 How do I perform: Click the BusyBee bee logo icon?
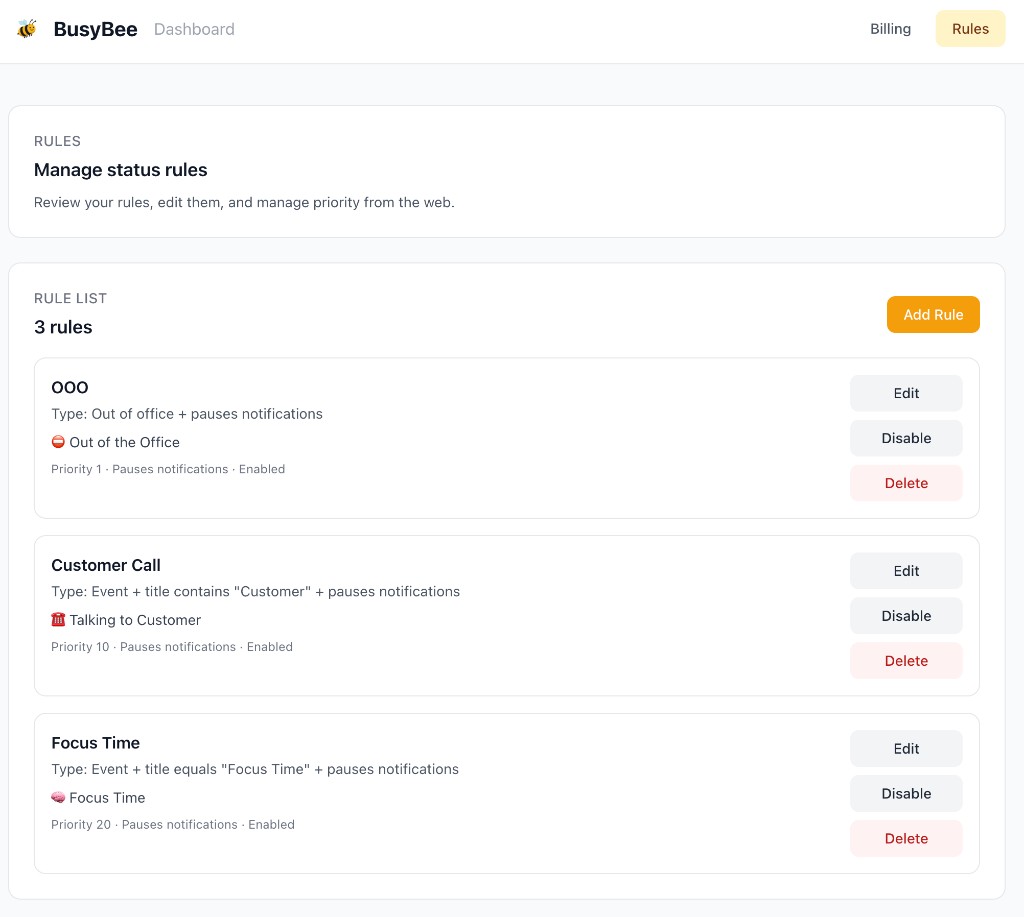[27, 29]
